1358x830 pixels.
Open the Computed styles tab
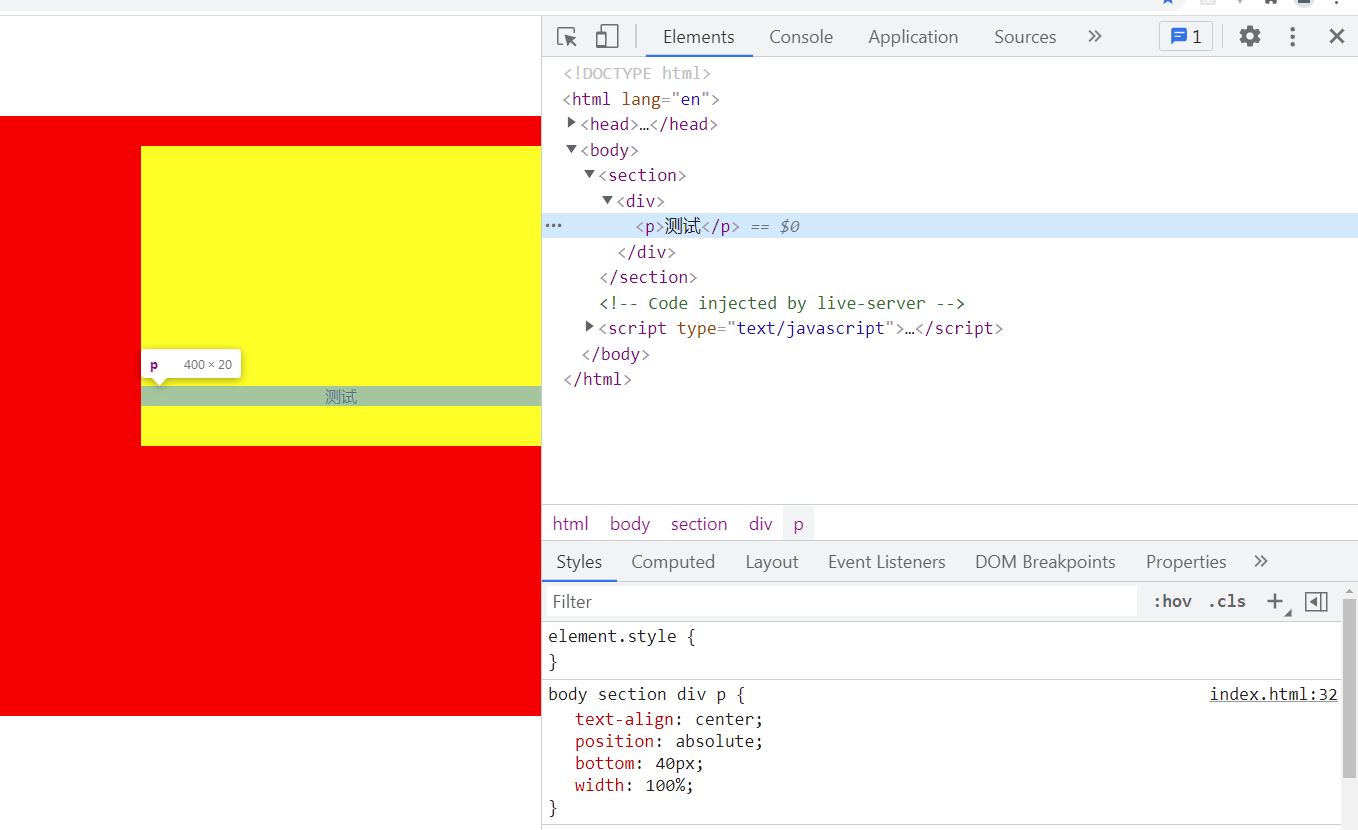coord(672,562)
